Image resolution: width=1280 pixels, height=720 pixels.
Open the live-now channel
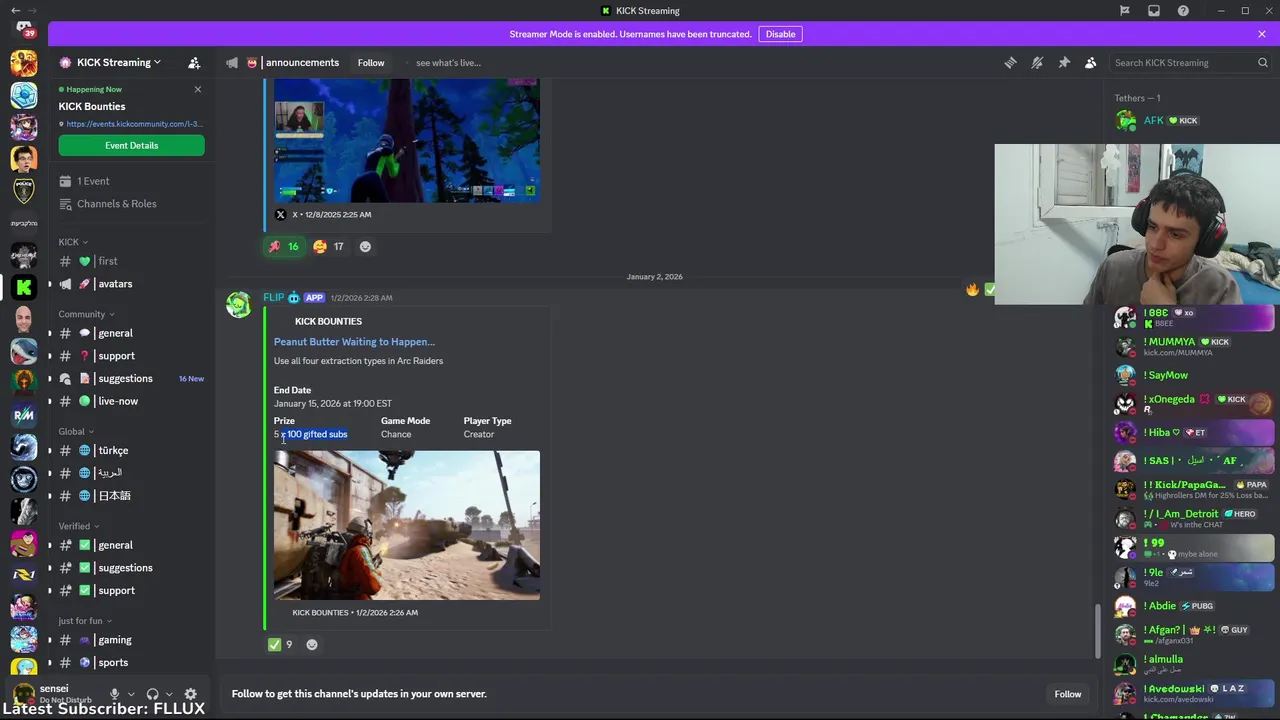(x=131, y=401)
